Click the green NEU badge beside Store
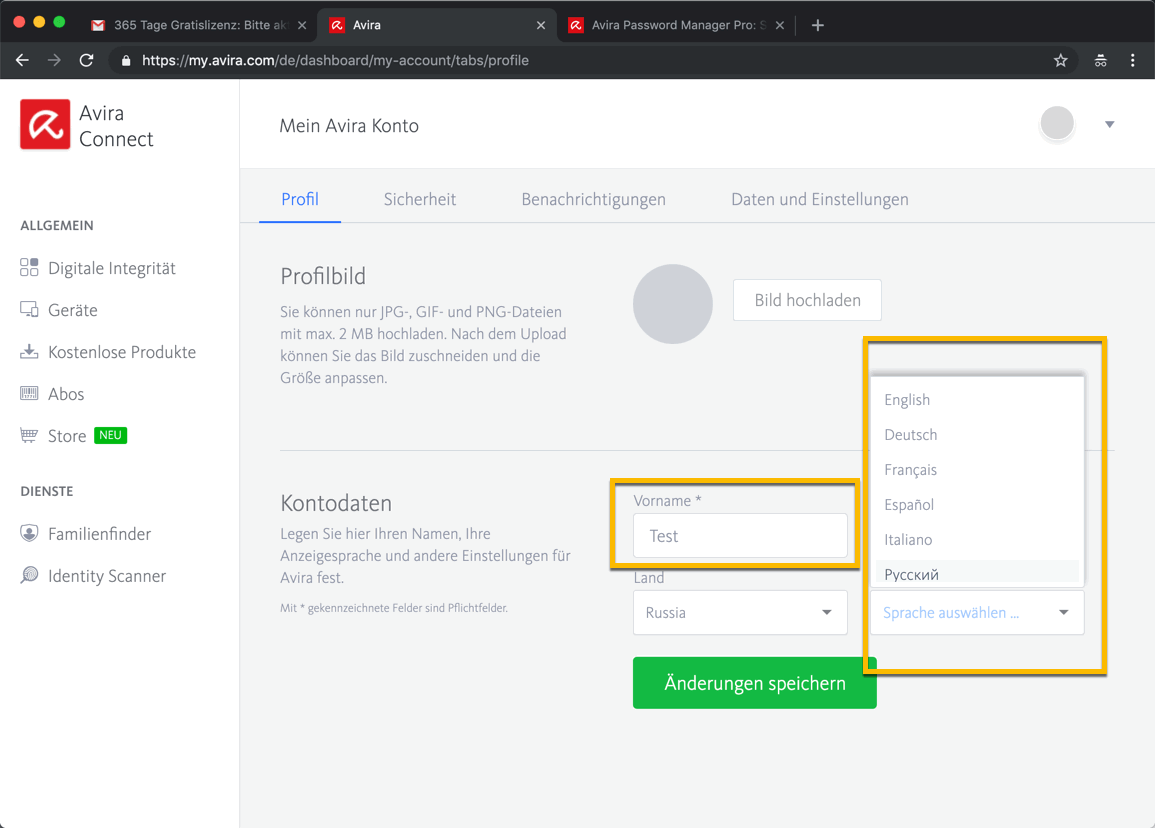 click(110, 435)
